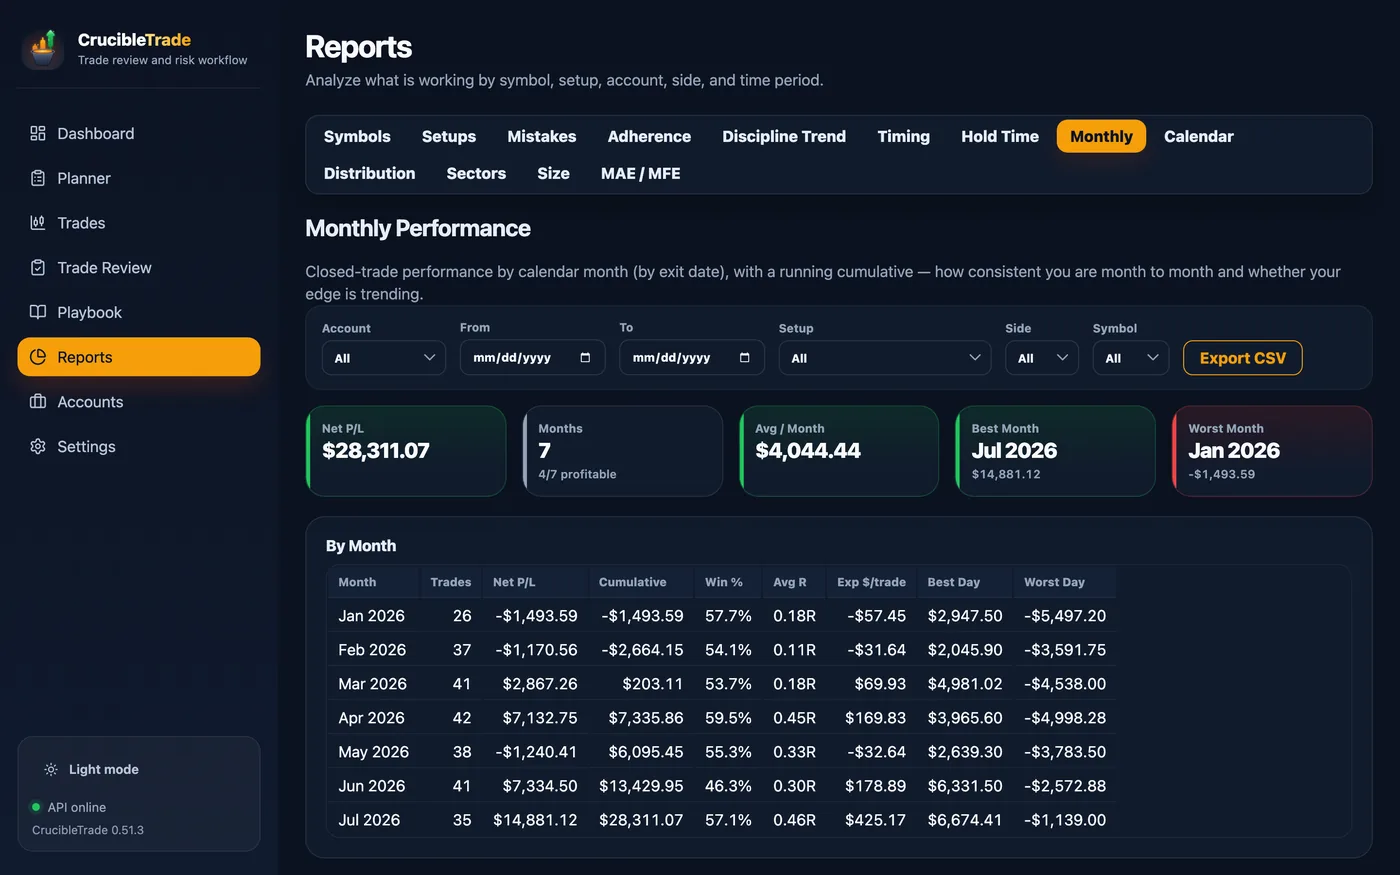Click the green API online status dot
1400x875 pixels.
[x=36, y=807]
